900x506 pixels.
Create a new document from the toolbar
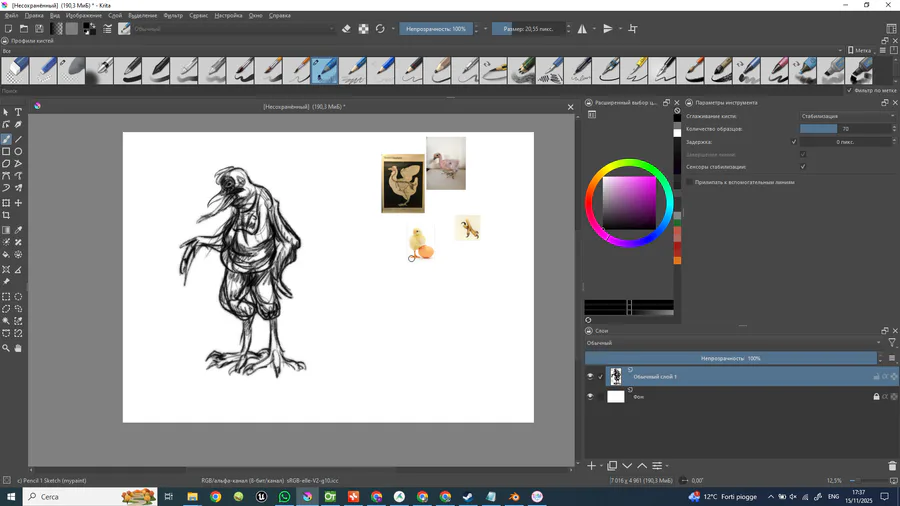tap(9, 29)
